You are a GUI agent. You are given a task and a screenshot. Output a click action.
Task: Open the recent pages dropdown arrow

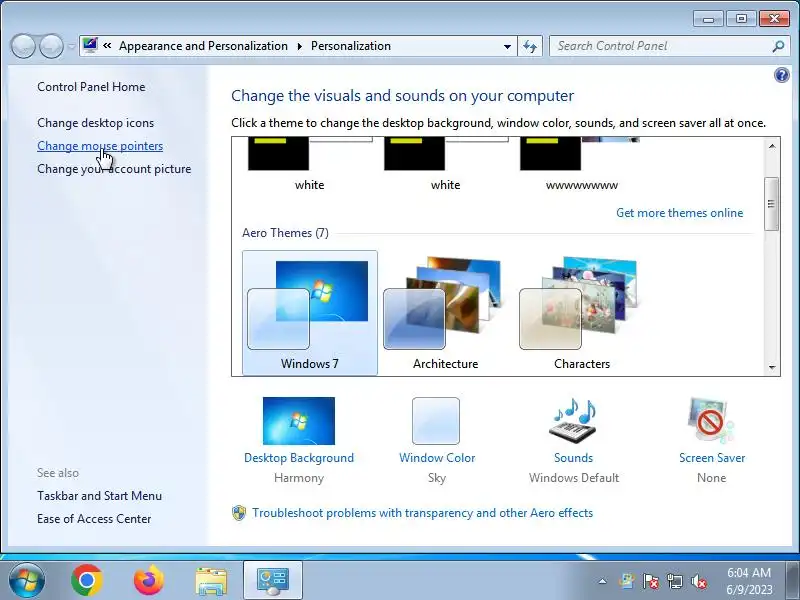click(x=71, y=46)
